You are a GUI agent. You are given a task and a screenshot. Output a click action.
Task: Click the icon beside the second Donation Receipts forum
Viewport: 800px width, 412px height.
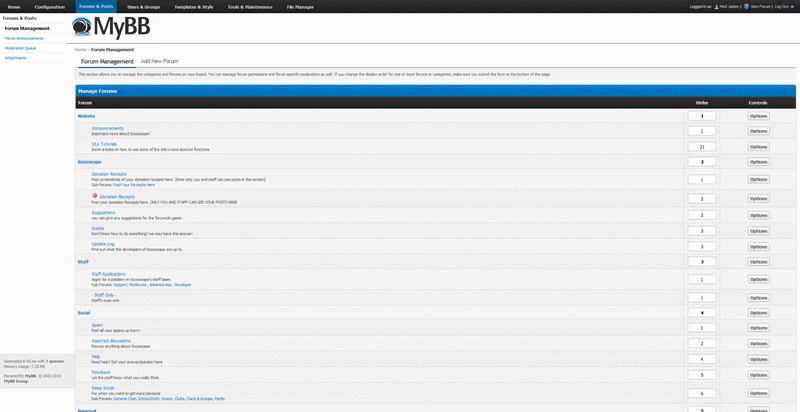coord(94,196)
